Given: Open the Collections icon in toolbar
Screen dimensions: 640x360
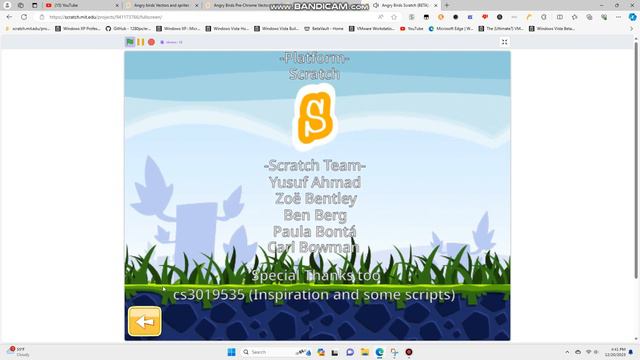Looking at the screenshot, I should (x=589, y=17).
